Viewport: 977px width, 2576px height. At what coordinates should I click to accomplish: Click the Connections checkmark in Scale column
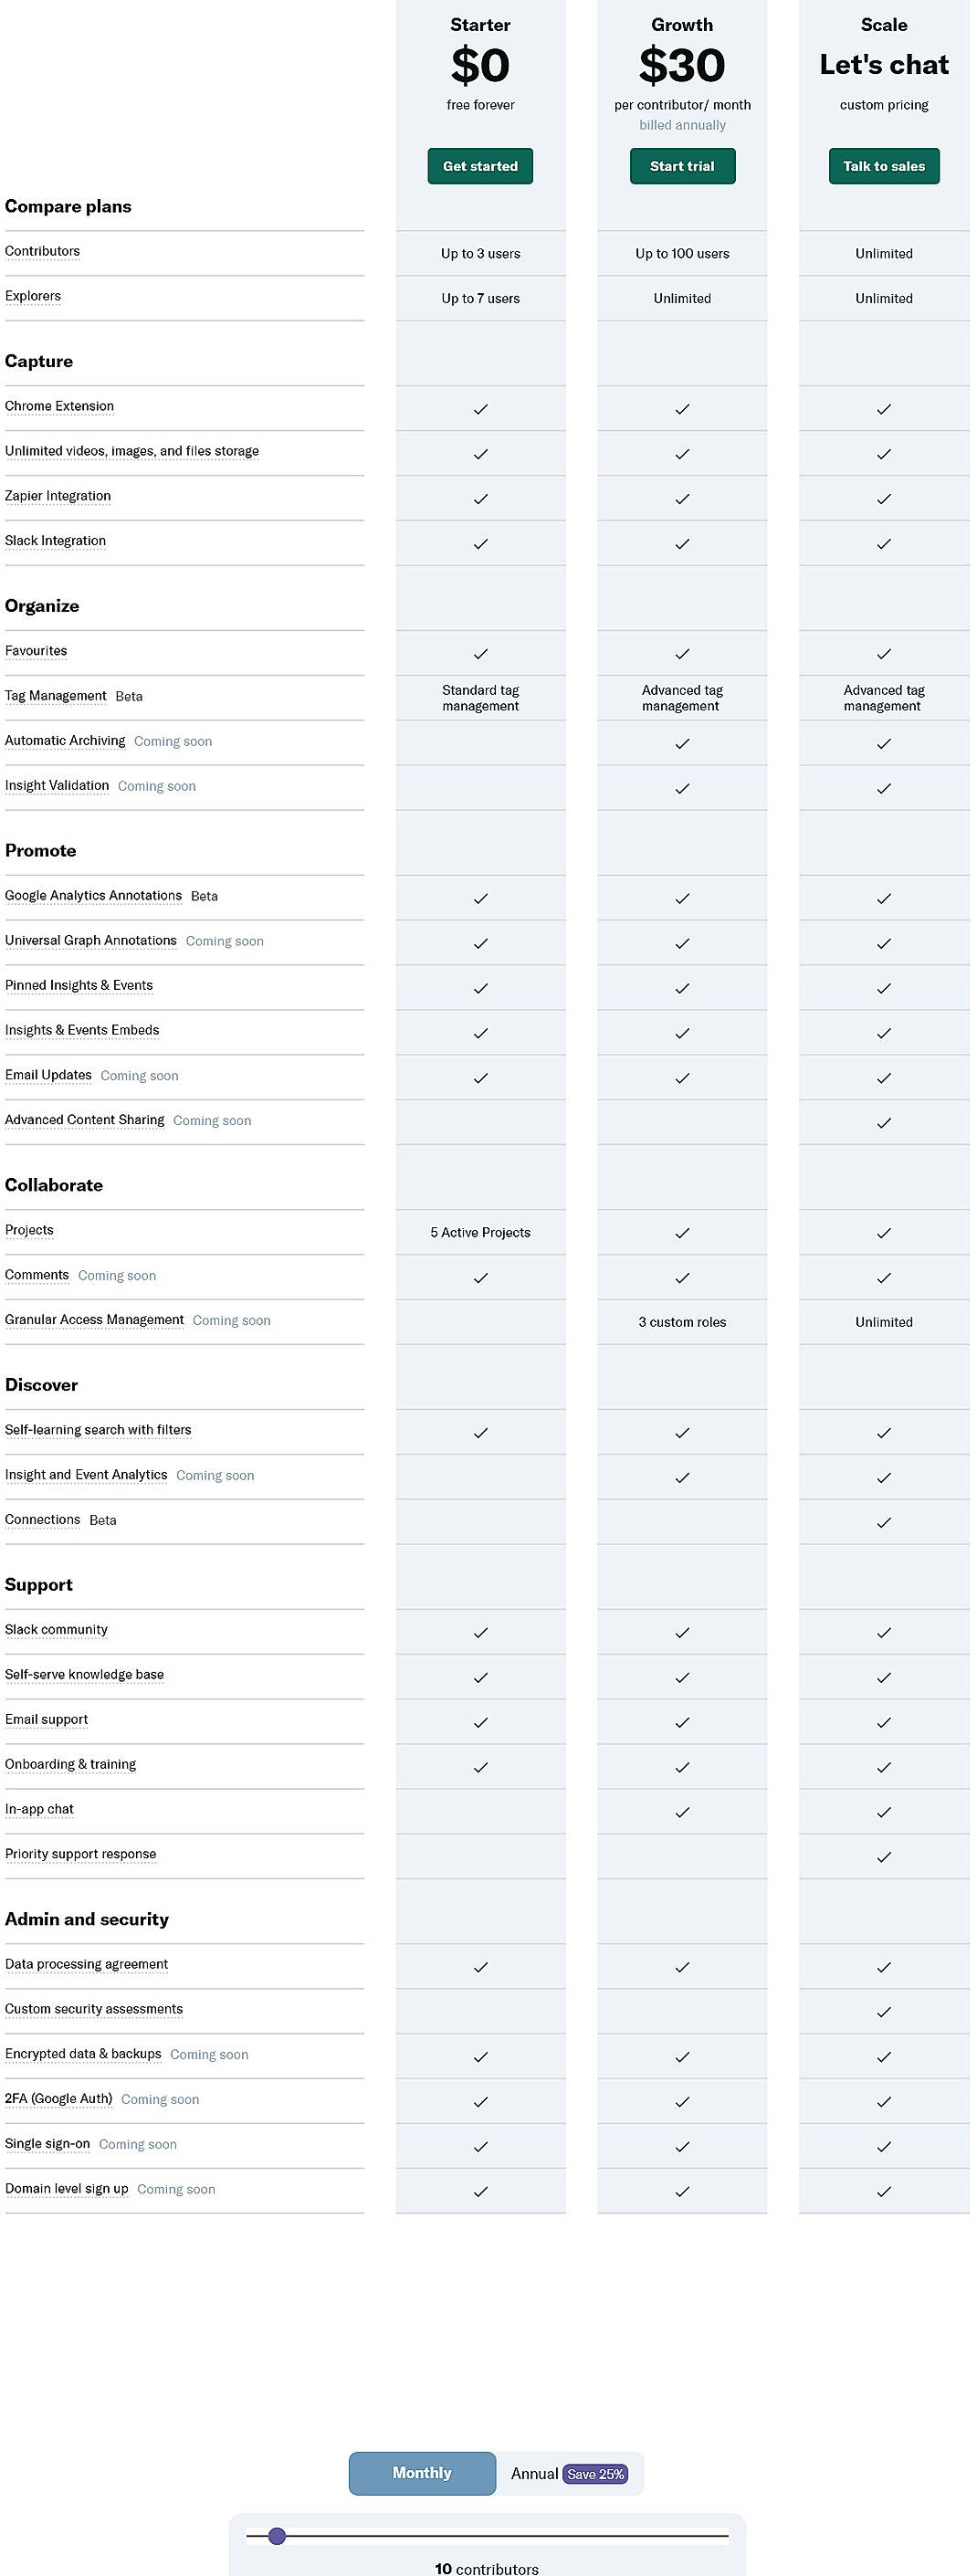[x=883, y=1522]
